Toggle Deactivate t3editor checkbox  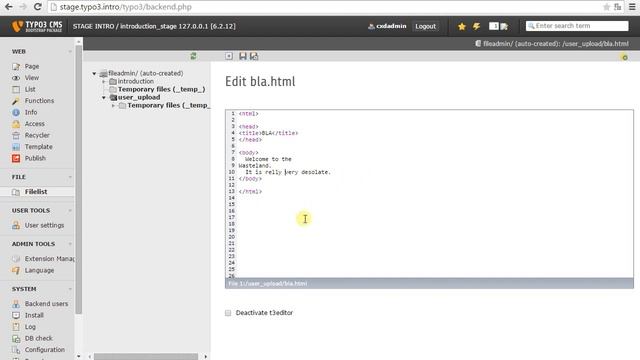click(228, 313)
